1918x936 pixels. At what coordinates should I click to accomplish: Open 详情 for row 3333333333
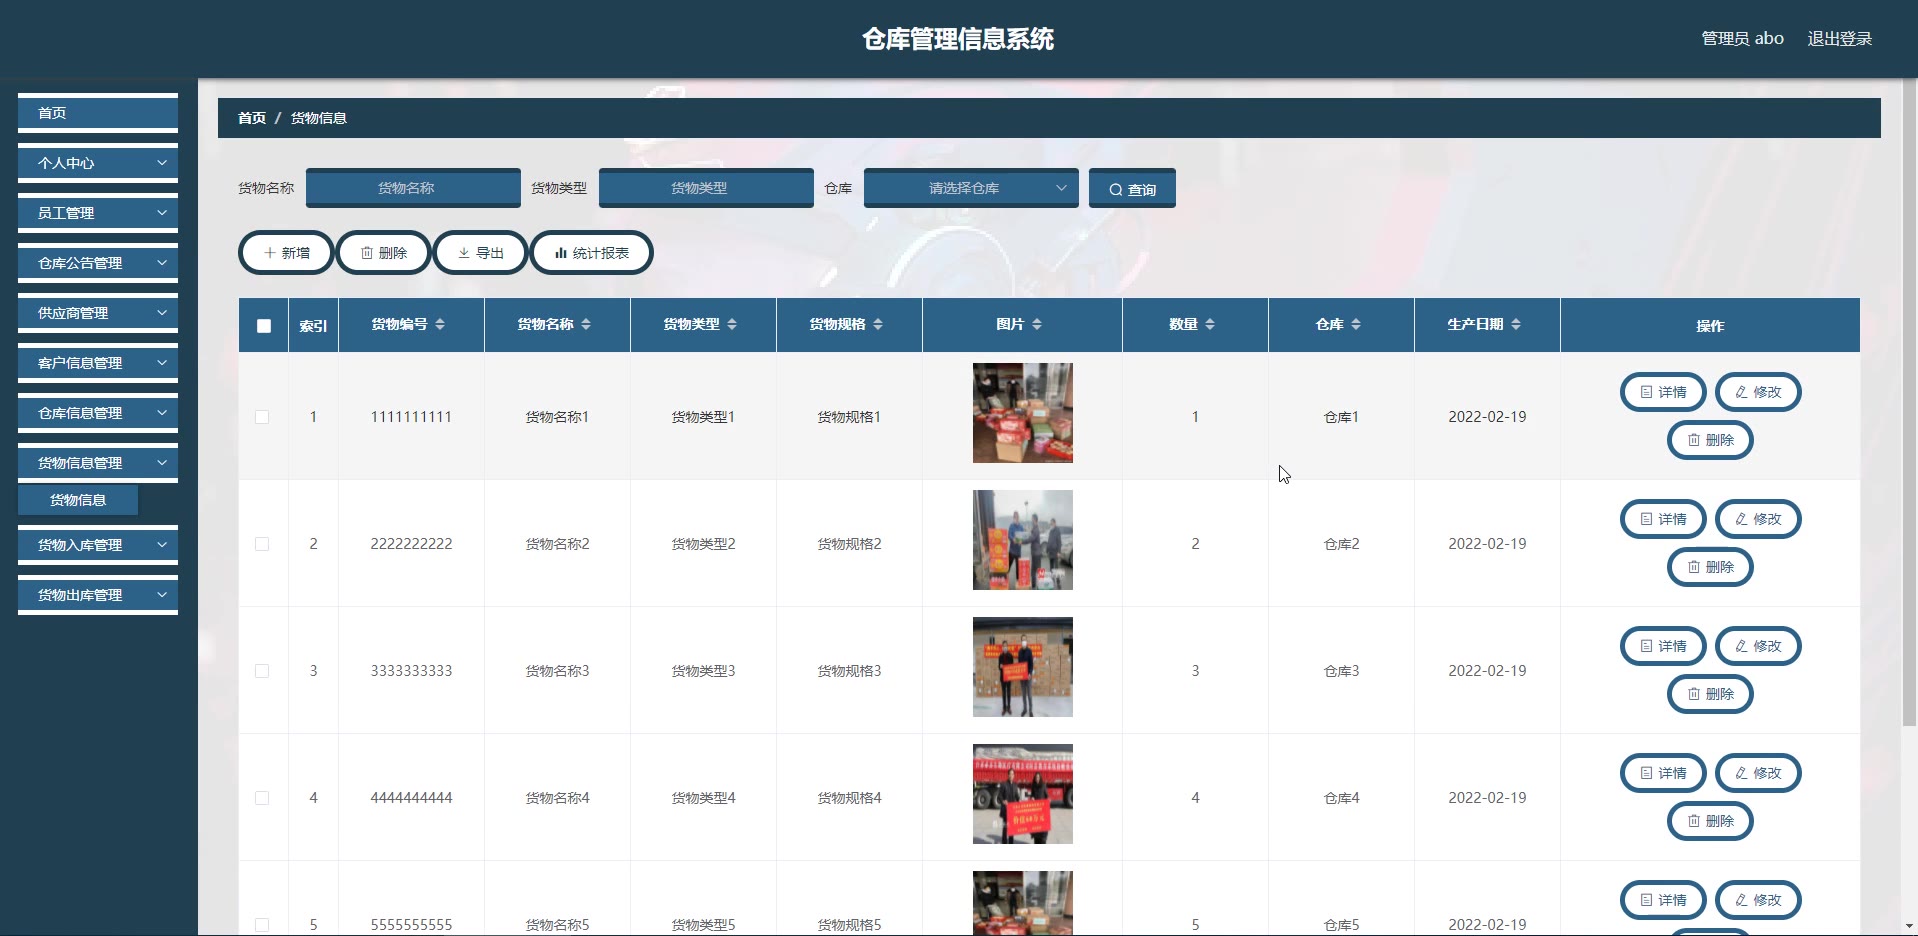point(1663,646)
